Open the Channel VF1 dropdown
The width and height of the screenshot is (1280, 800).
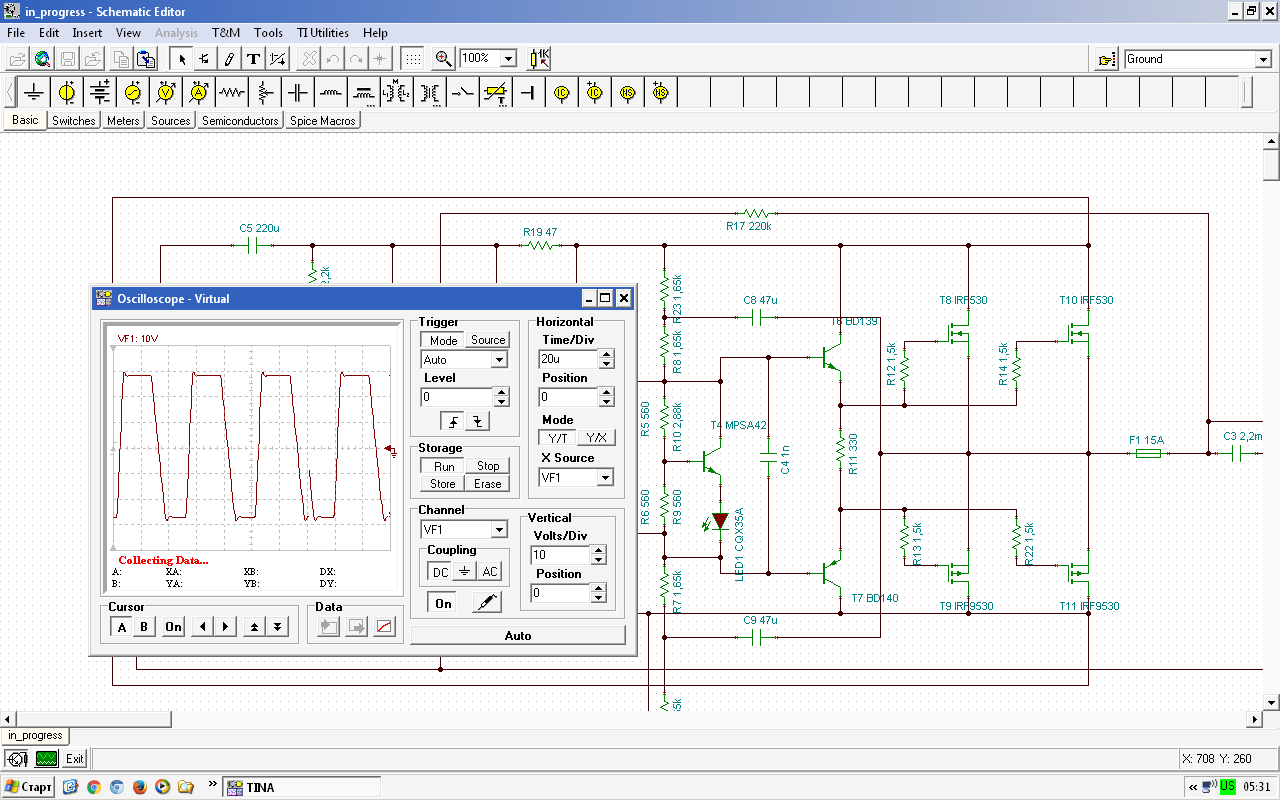tap(499, 530)
